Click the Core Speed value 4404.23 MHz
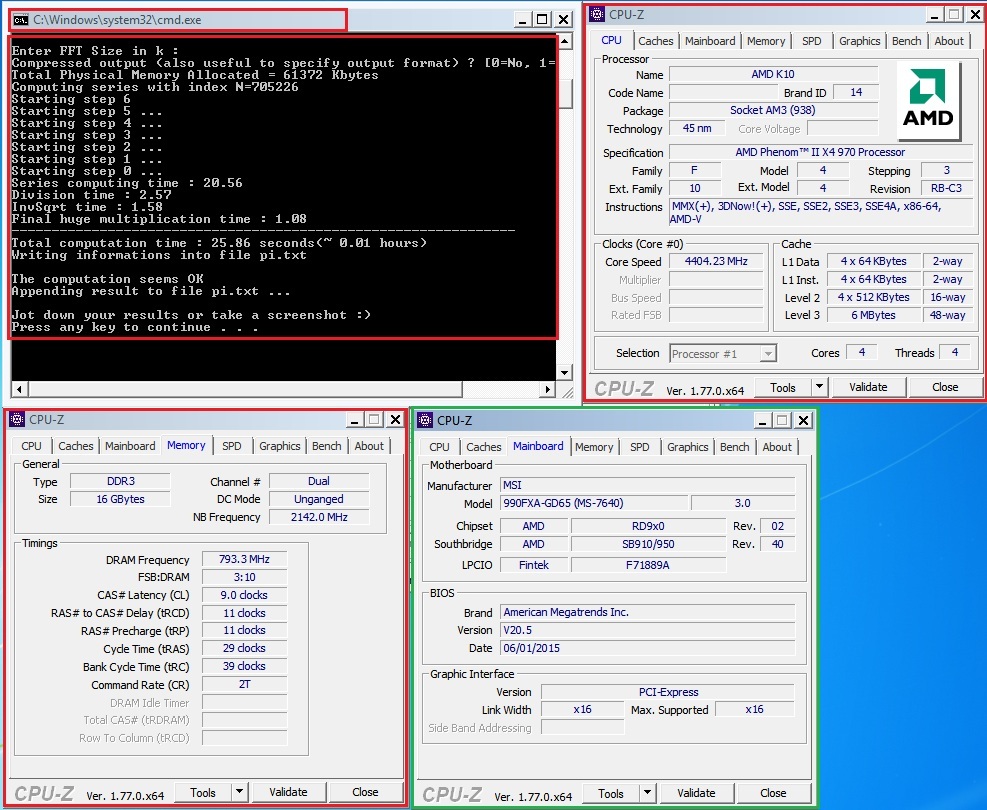 tap(716, 261)
